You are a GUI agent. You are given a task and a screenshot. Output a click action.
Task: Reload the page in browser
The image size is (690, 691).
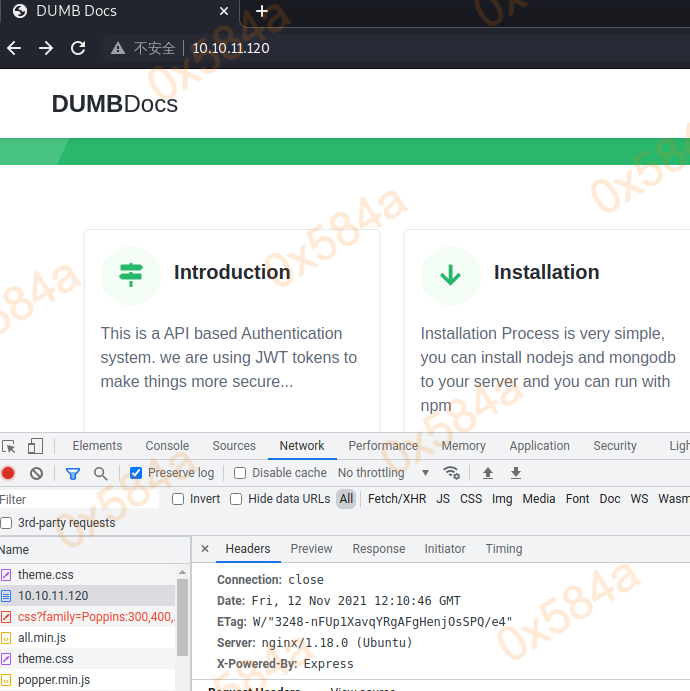[x=78, y=48]
